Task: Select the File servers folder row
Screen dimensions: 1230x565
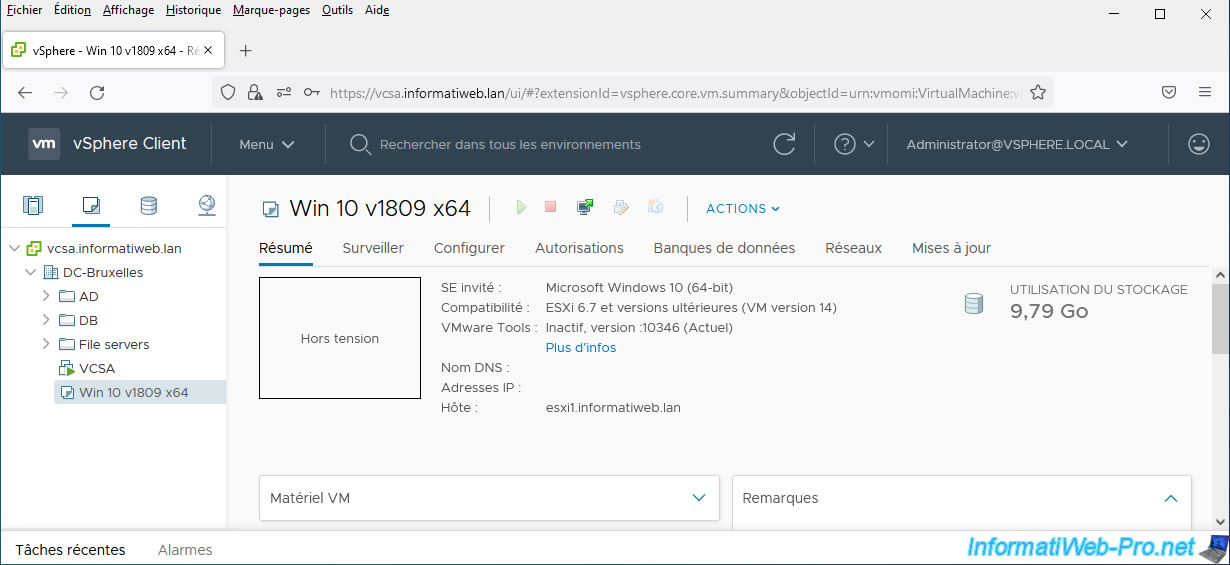Action: coord(114,344)
